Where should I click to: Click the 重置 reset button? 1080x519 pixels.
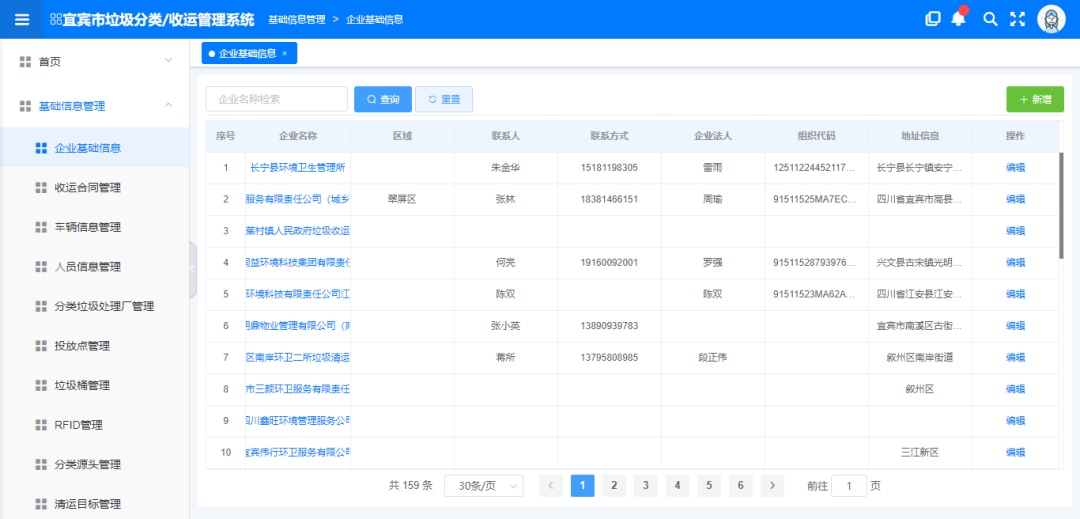click(x=444, y=99)
